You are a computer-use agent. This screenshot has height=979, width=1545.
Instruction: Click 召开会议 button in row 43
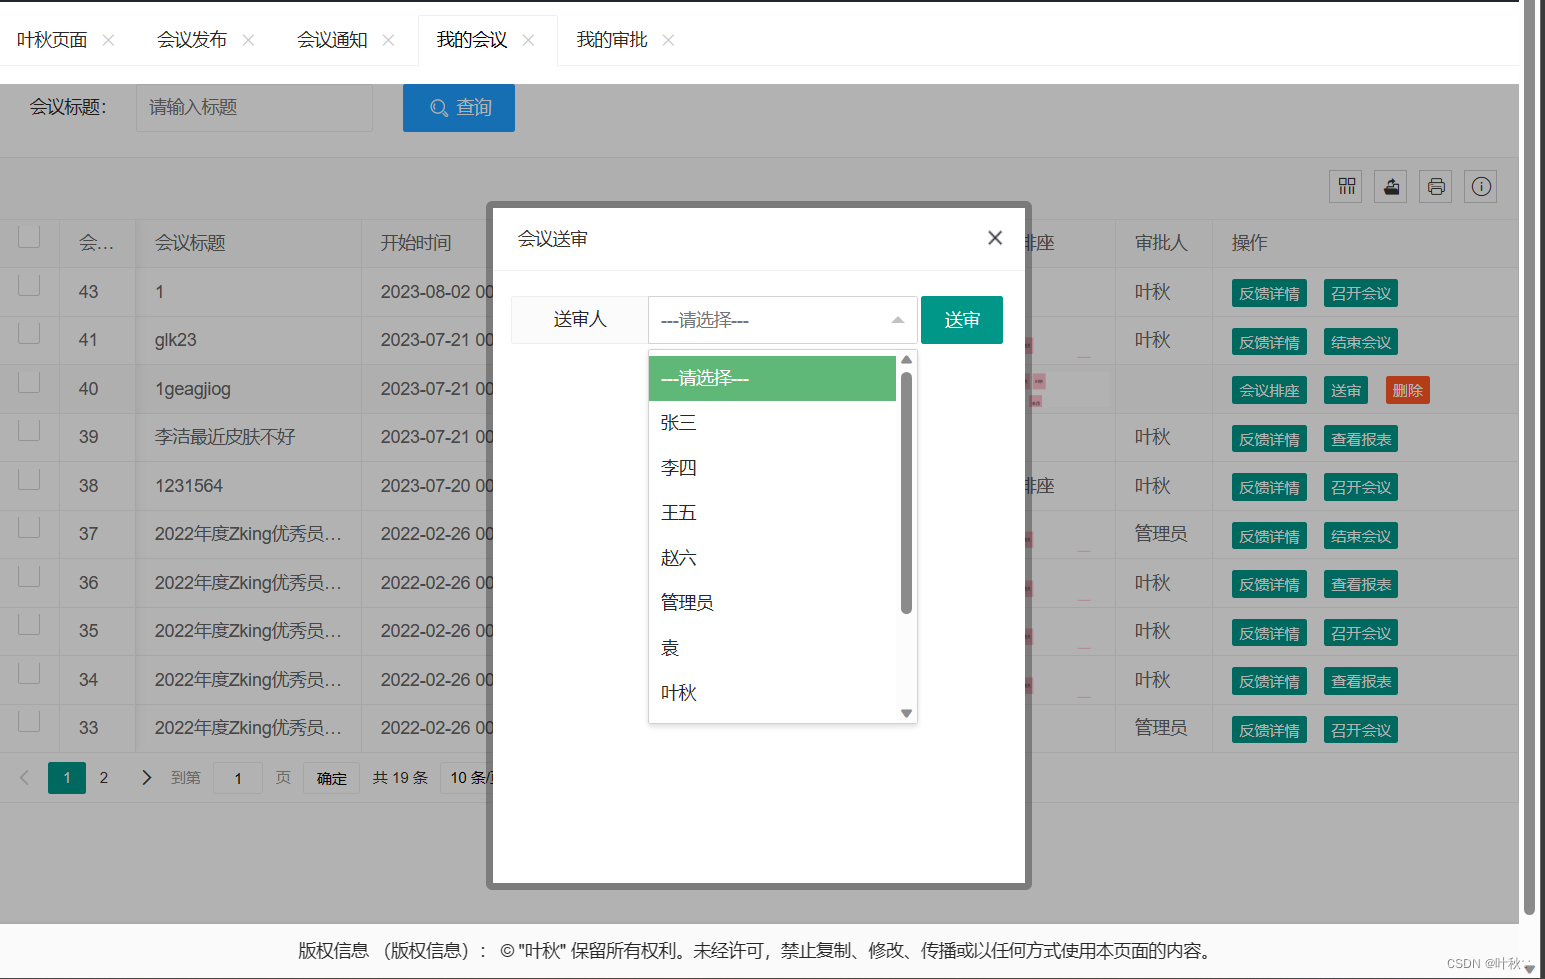pos(1361,293)
